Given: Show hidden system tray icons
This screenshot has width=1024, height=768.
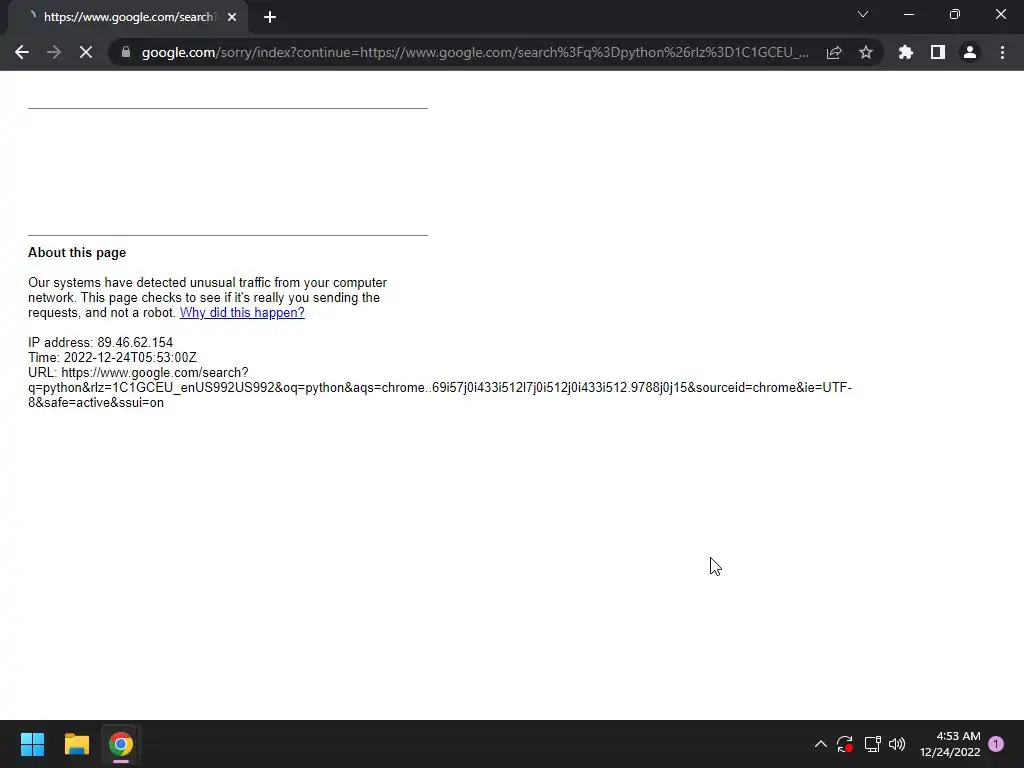Looking at the screenshot, I should [821, 744].
